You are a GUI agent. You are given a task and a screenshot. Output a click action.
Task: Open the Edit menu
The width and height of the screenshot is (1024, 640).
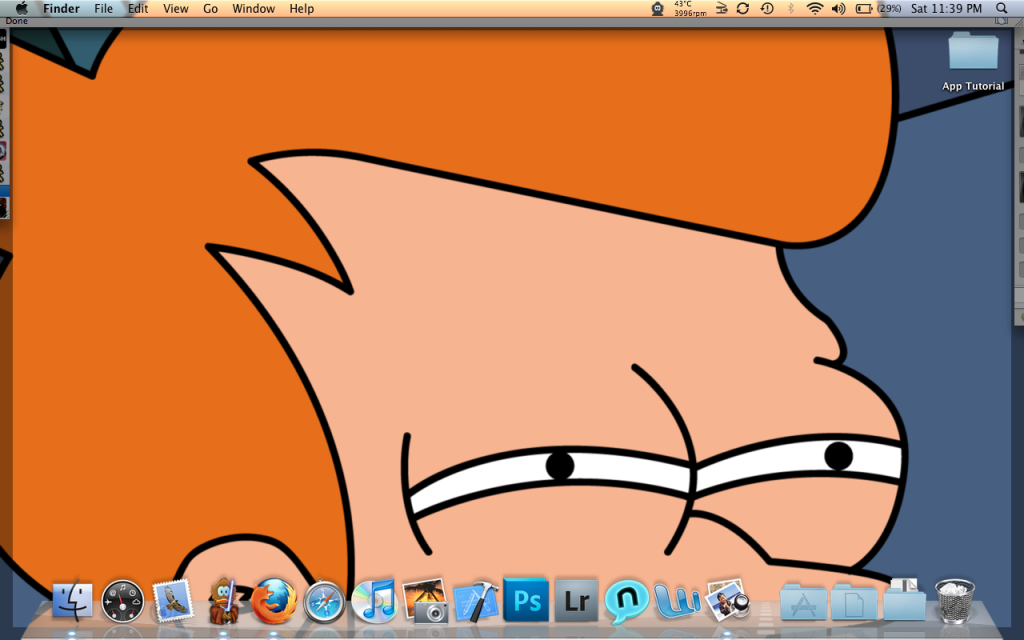coord(138,8)
